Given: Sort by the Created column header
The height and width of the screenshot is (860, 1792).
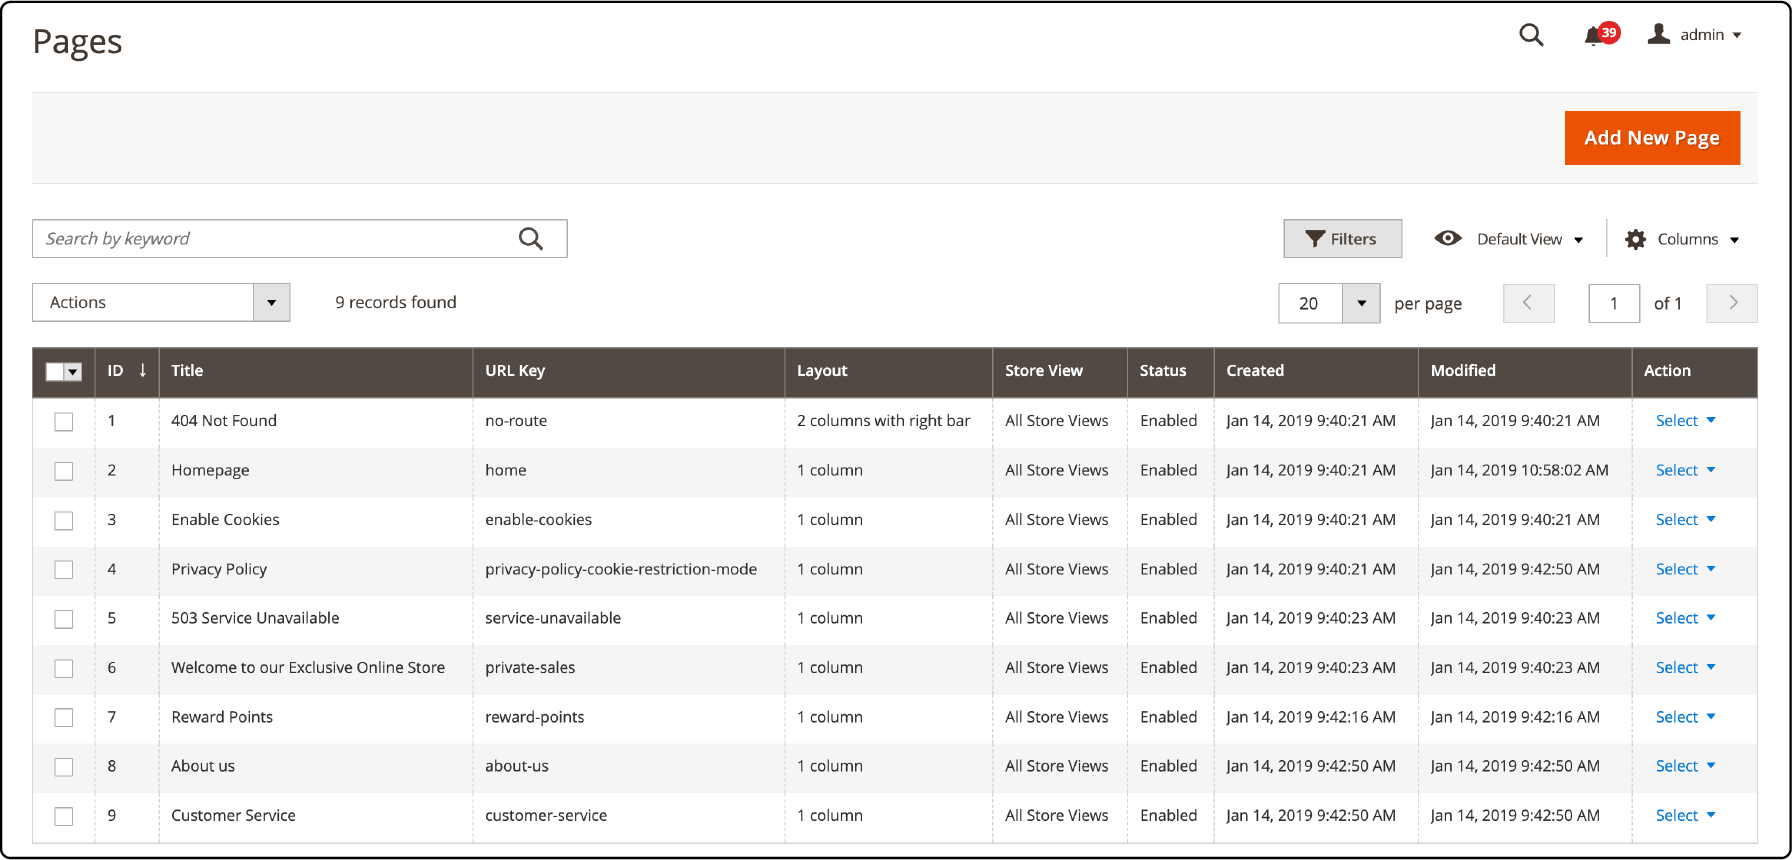Looking at the screenshot, I should click(x=1316, y=371).
